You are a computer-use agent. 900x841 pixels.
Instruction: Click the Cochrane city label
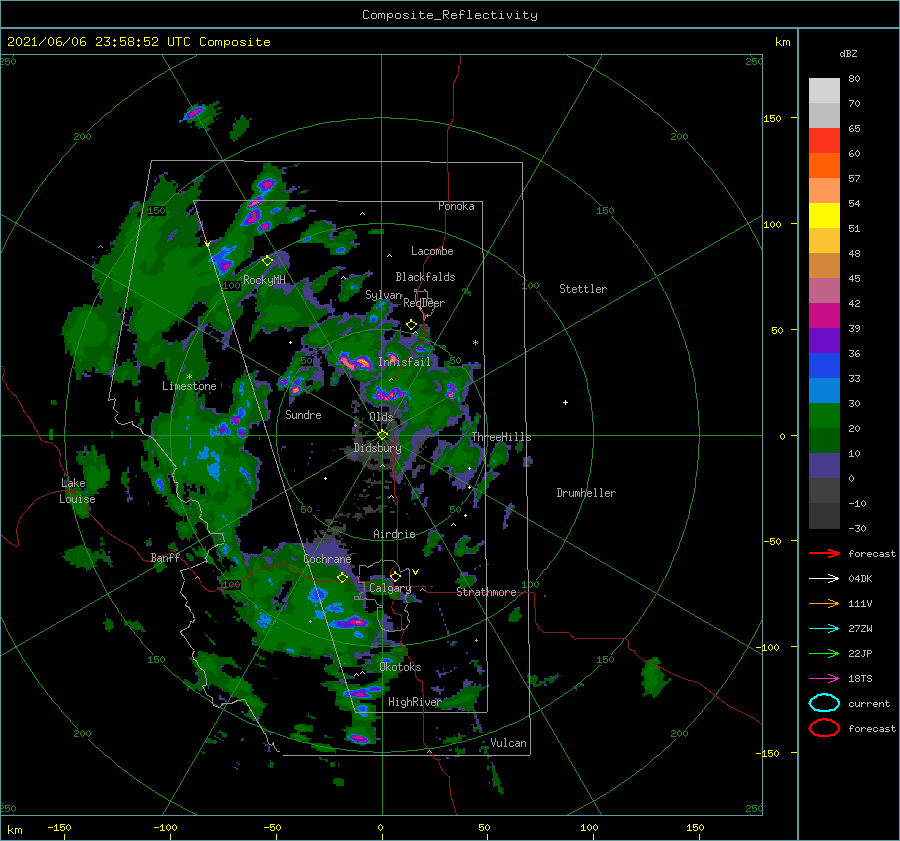tap(327, 559)
